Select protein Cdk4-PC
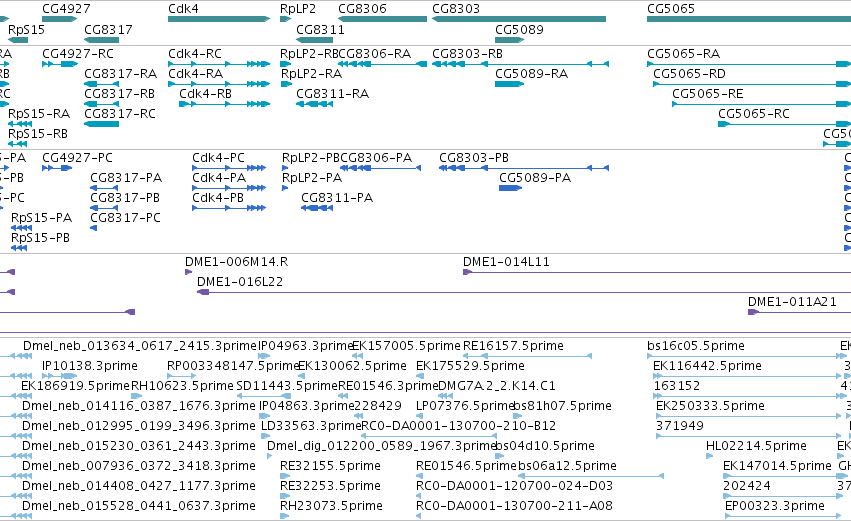The height and width of the screenshot is (521, 851). pyautogui.click(x=218, y=158)
